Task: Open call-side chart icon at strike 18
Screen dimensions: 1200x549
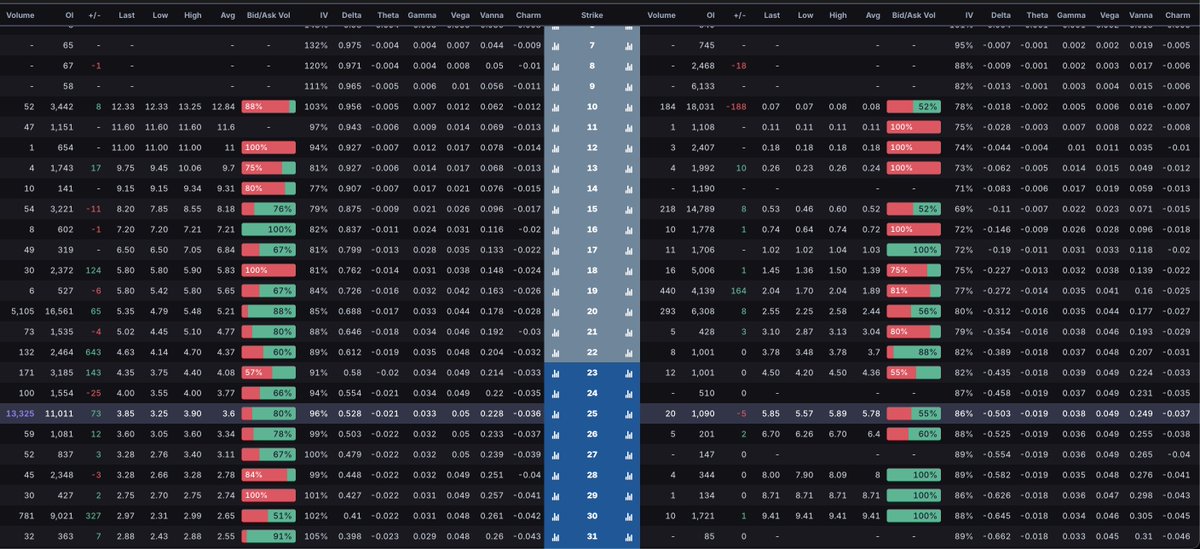Action: point(554,270)
